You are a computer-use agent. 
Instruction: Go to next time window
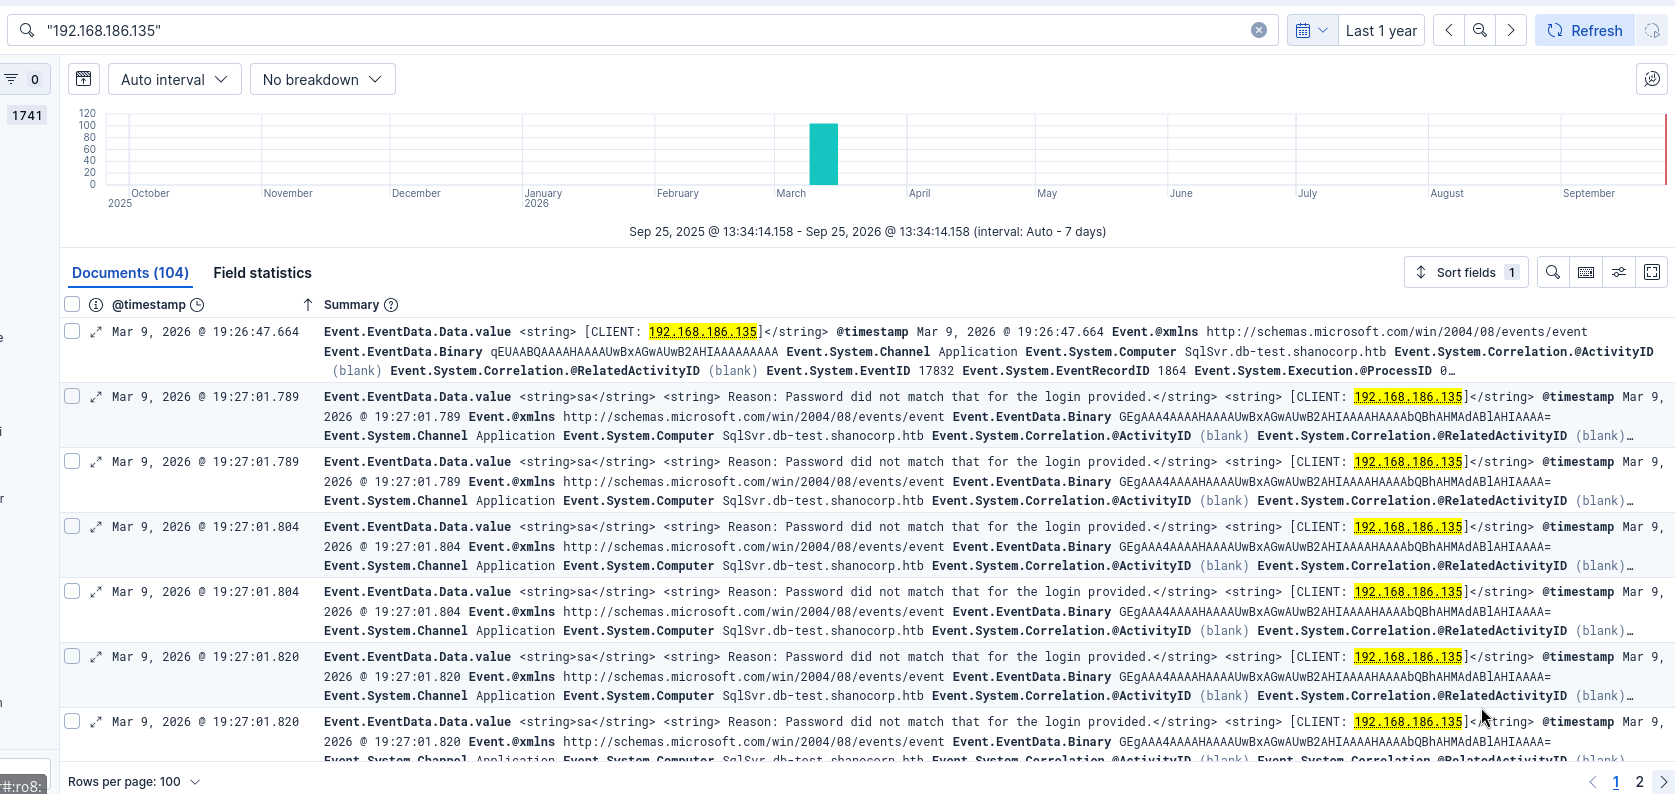coord(1511,30)
